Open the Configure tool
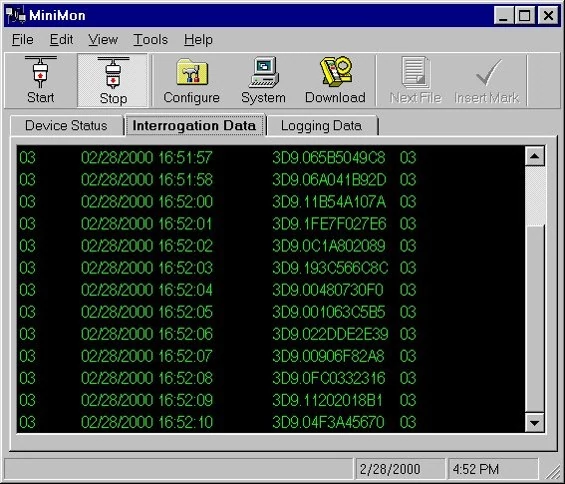The height and width of the screenshot is (484, 565). pyautogui.click(x=192, y=72)
